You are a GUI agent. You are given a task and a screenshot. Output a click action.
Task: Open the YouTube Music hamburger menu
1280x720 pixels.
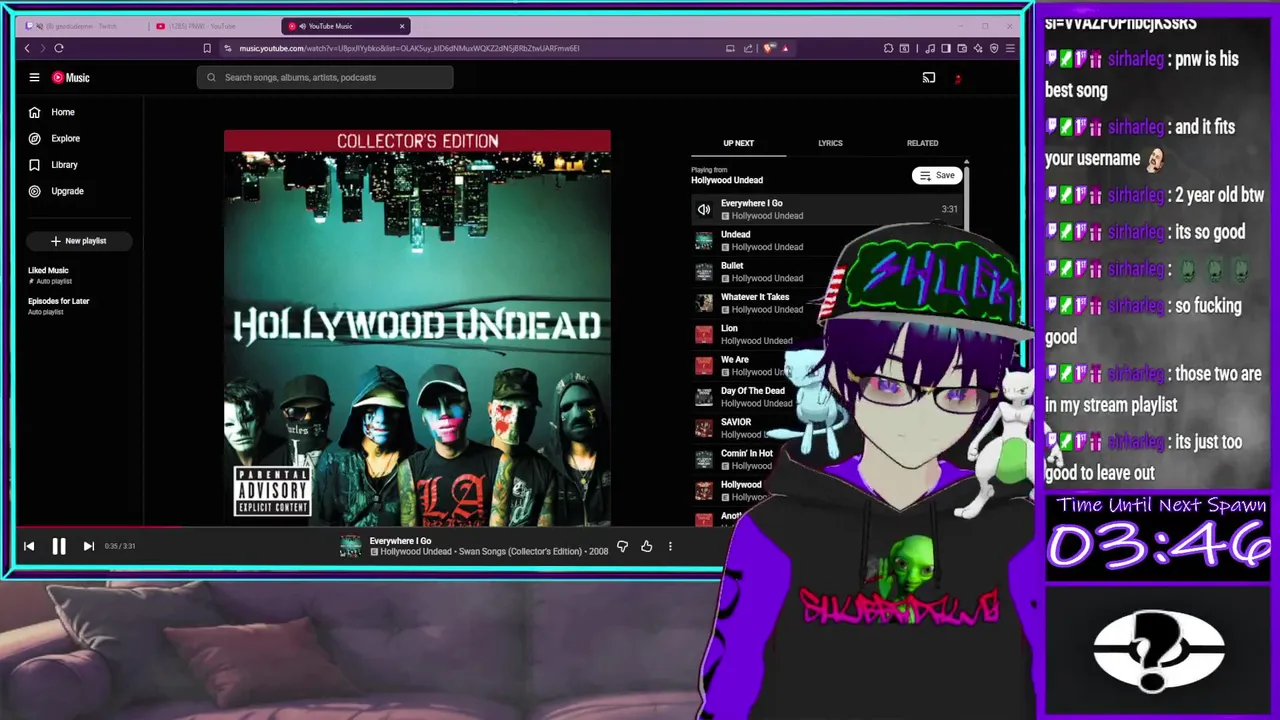[x=34, y=77]
